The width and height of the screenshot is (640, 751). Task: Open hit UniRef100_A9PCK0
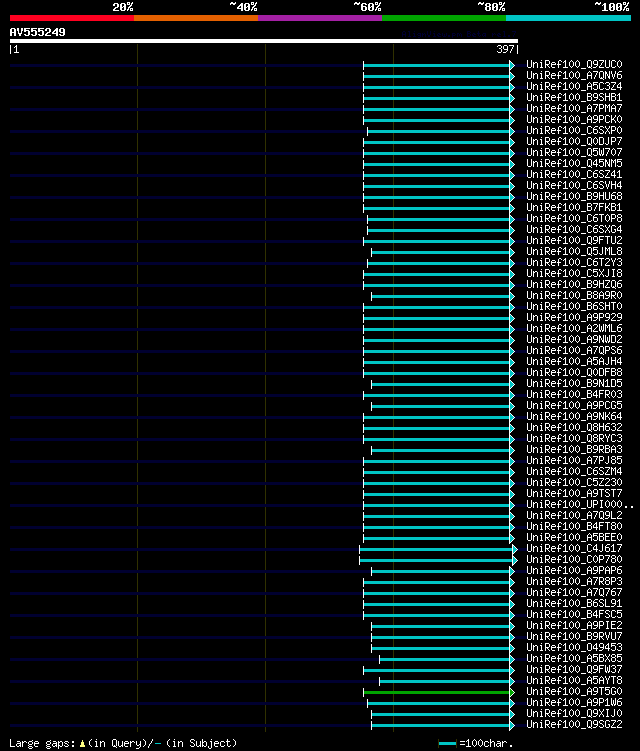[574, 119]
